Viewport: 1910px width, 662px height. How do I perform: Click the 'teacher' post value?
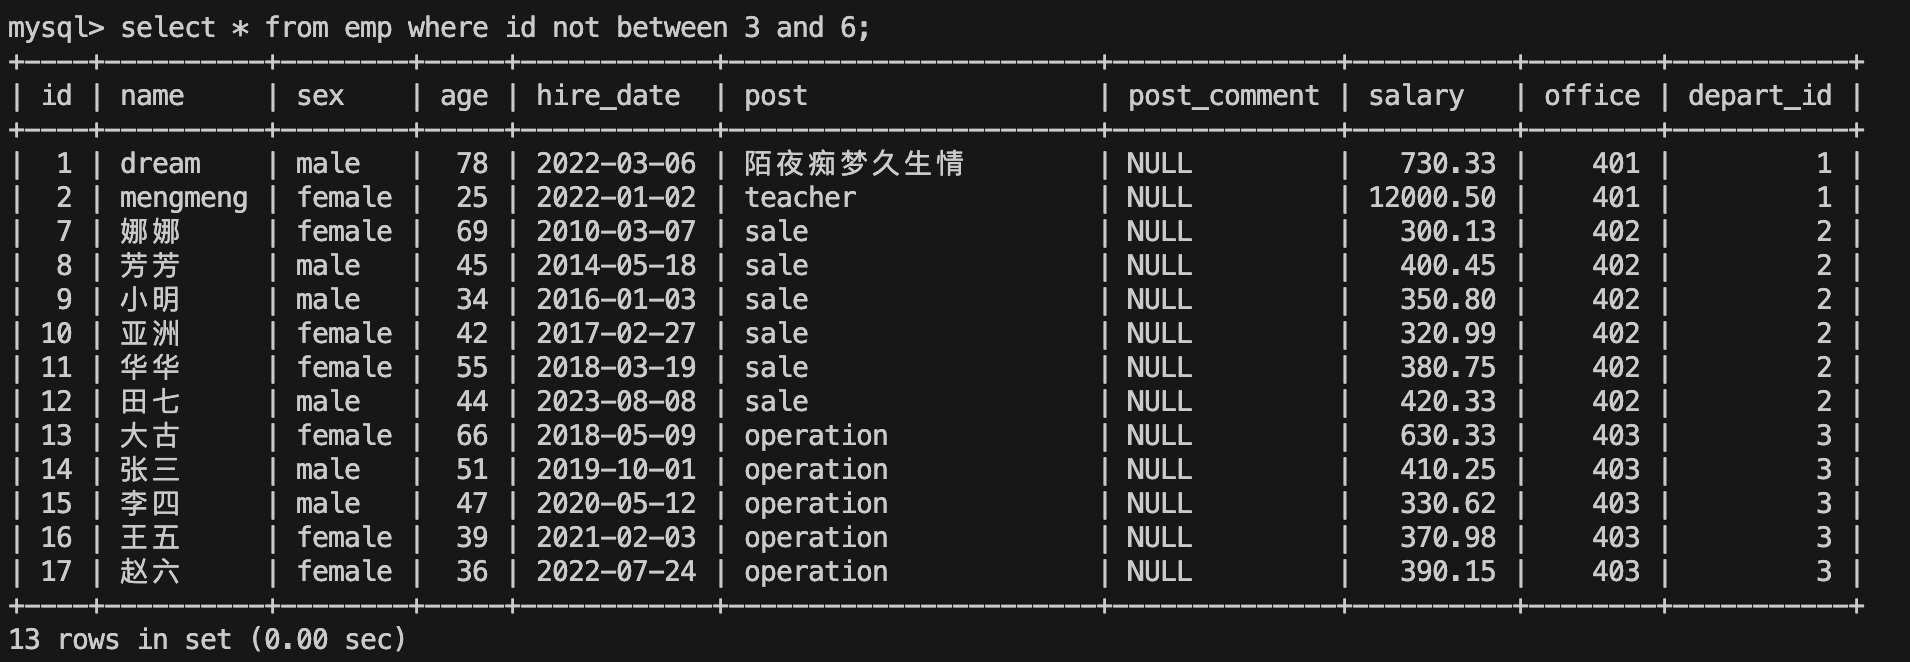point(800,198)
